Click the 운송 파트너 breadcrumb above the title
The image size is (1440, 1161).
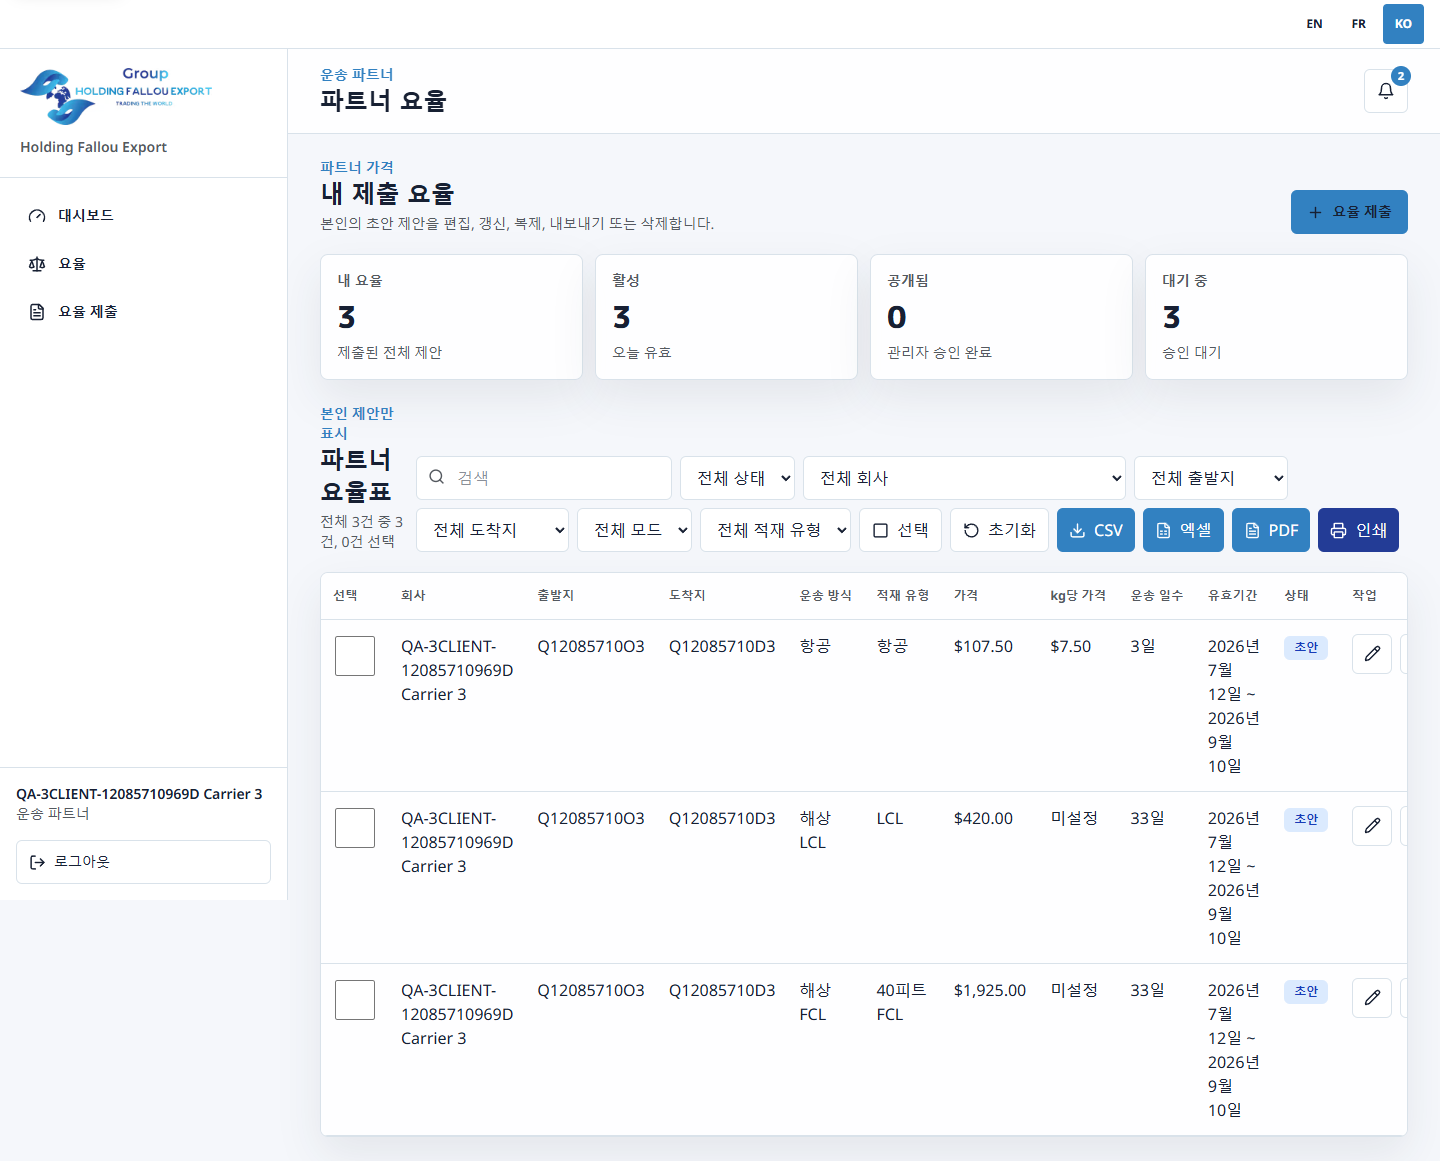tap(357, 75)
